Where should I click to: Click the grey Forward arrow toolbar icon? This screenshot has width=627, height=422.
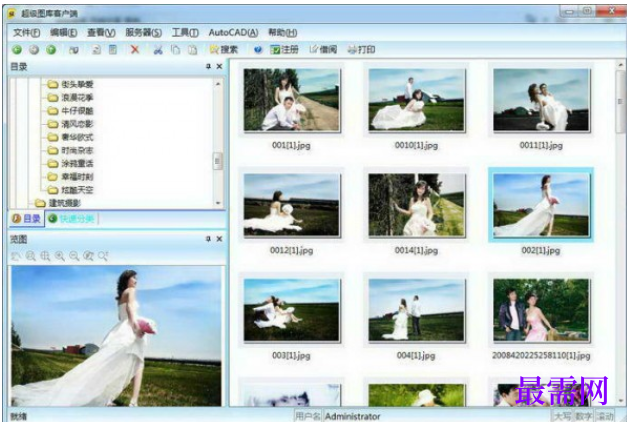pos(34,50)
